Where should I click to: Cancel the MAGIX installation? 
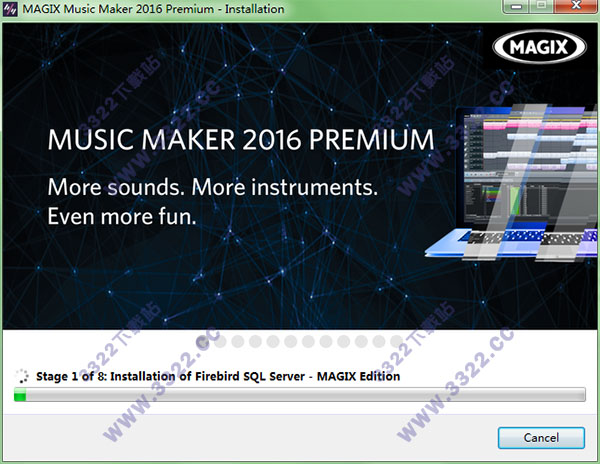(541, 438)
